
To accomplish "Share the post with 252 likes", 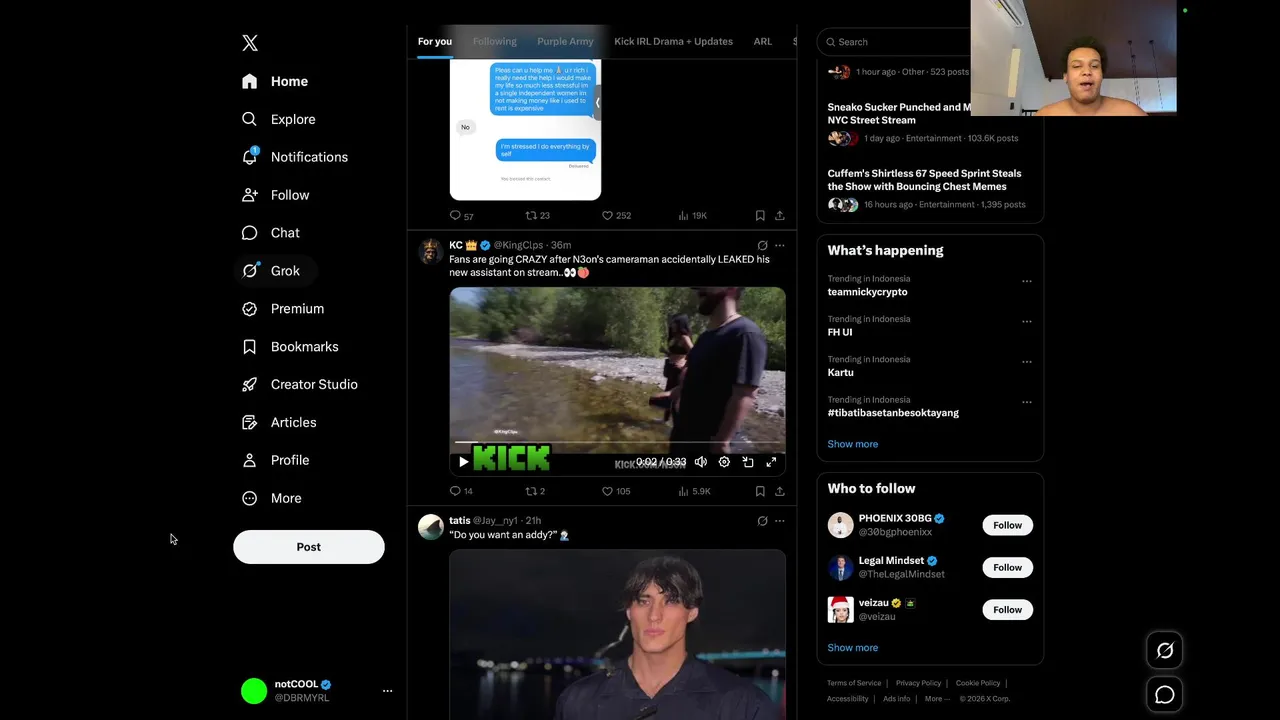I will (780, 216).
